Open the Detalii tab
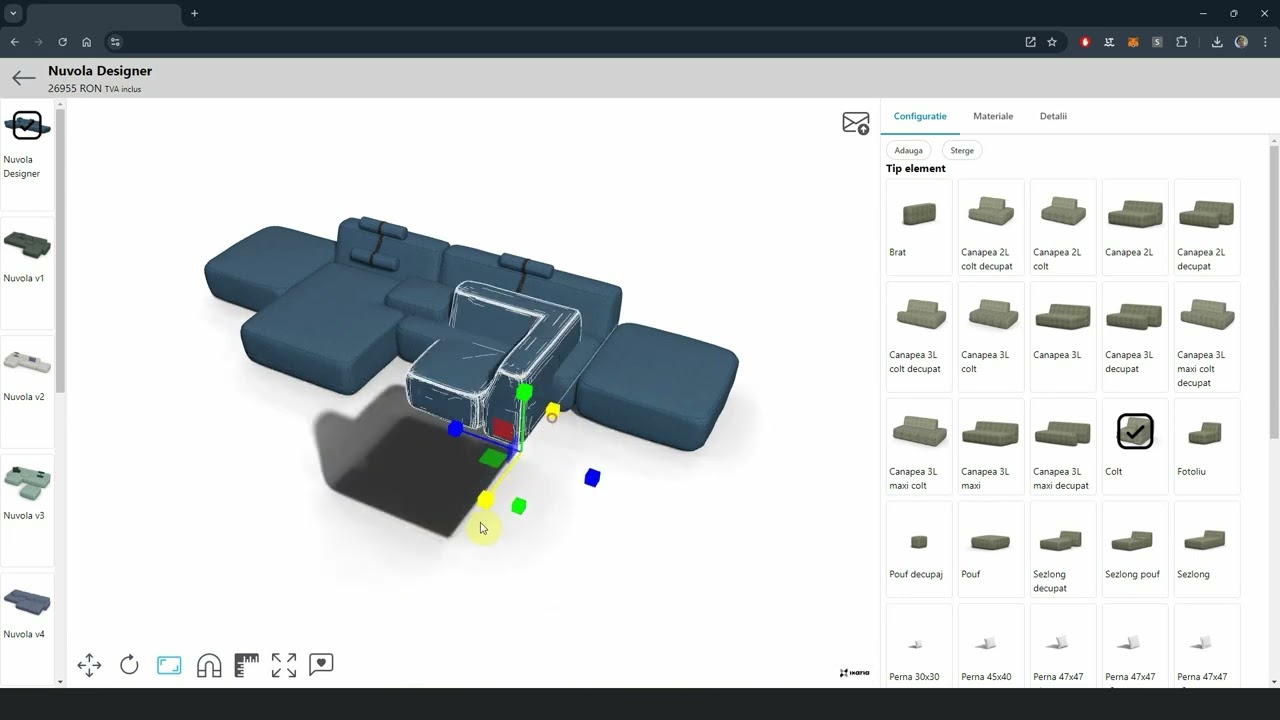The width and height of the screenshot is (1280, 720). (x=1053, y=116)
